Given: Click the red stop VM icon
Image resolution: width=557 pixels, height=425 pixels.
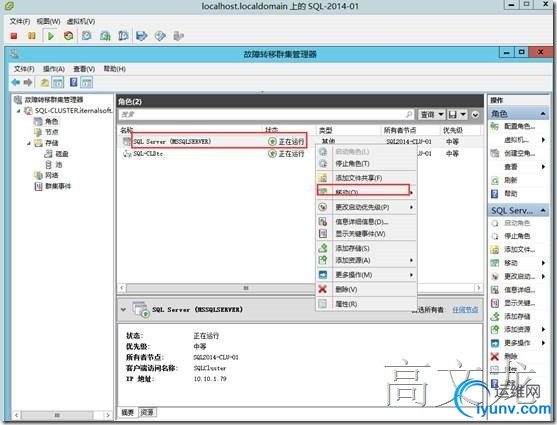Looking at the screenshot, I should click(x=14, y=36).
